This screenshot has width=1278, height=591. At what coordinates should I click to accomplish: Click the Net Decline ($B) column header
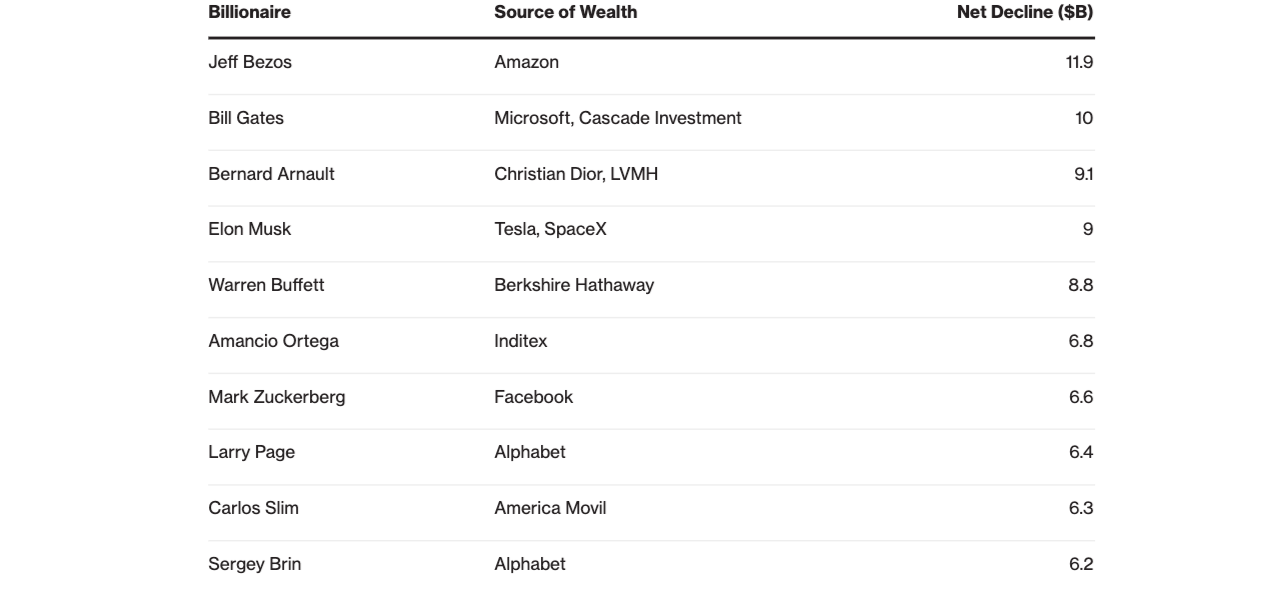pyautogui.click(x=1025, y=12)
